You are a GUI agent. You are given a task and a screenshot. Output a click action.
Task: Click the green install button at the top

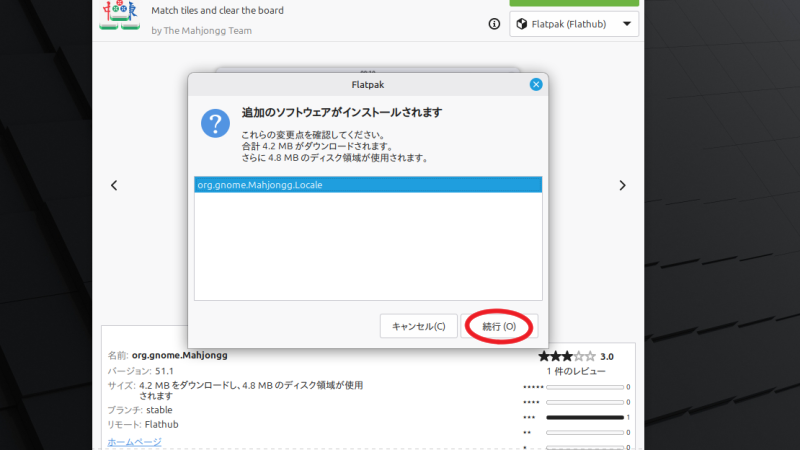click(574, 3)
